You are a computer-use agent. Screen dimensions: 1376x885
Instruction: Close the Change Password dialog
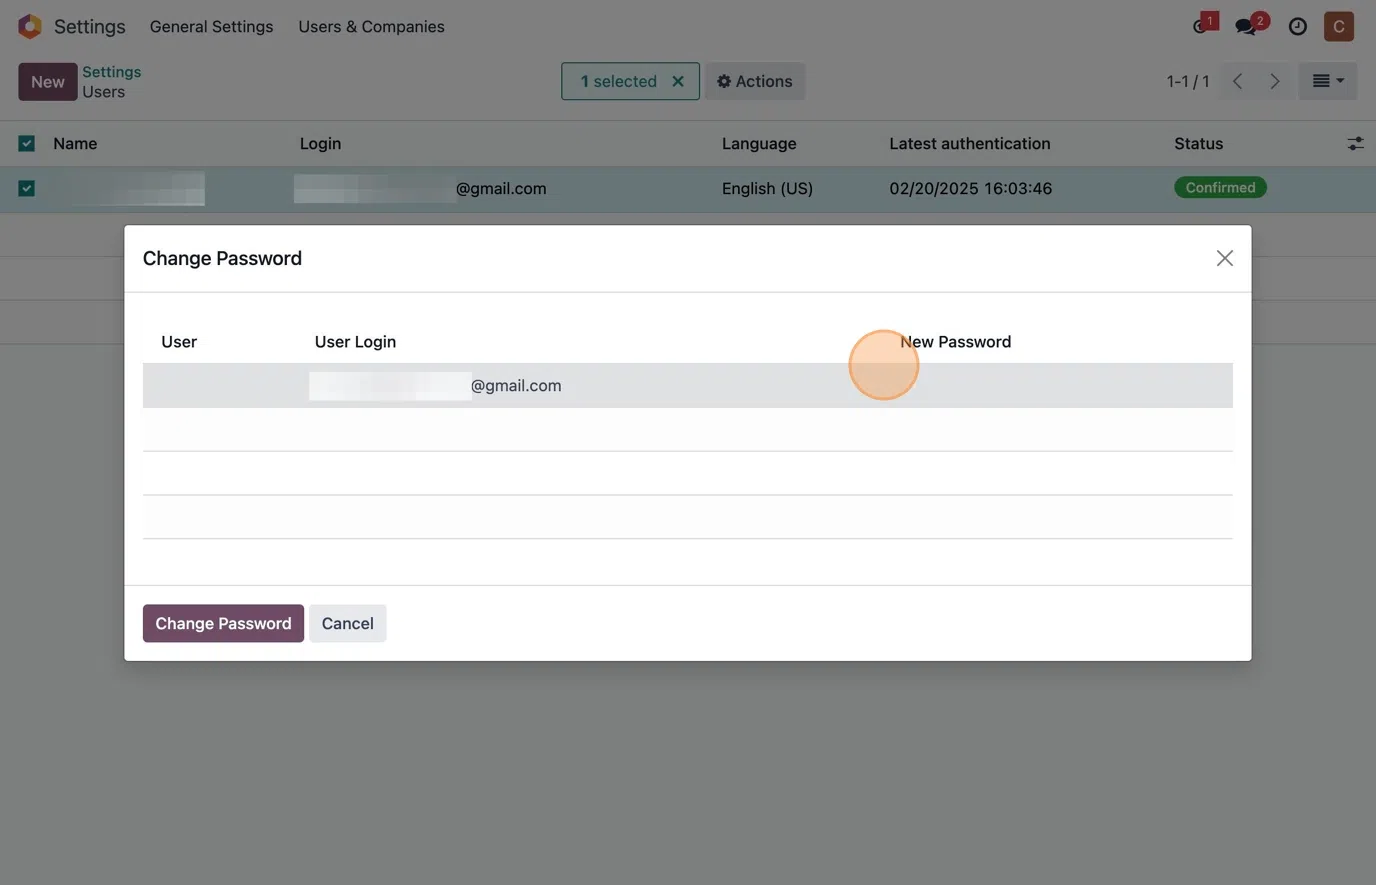pos(1224,258)
